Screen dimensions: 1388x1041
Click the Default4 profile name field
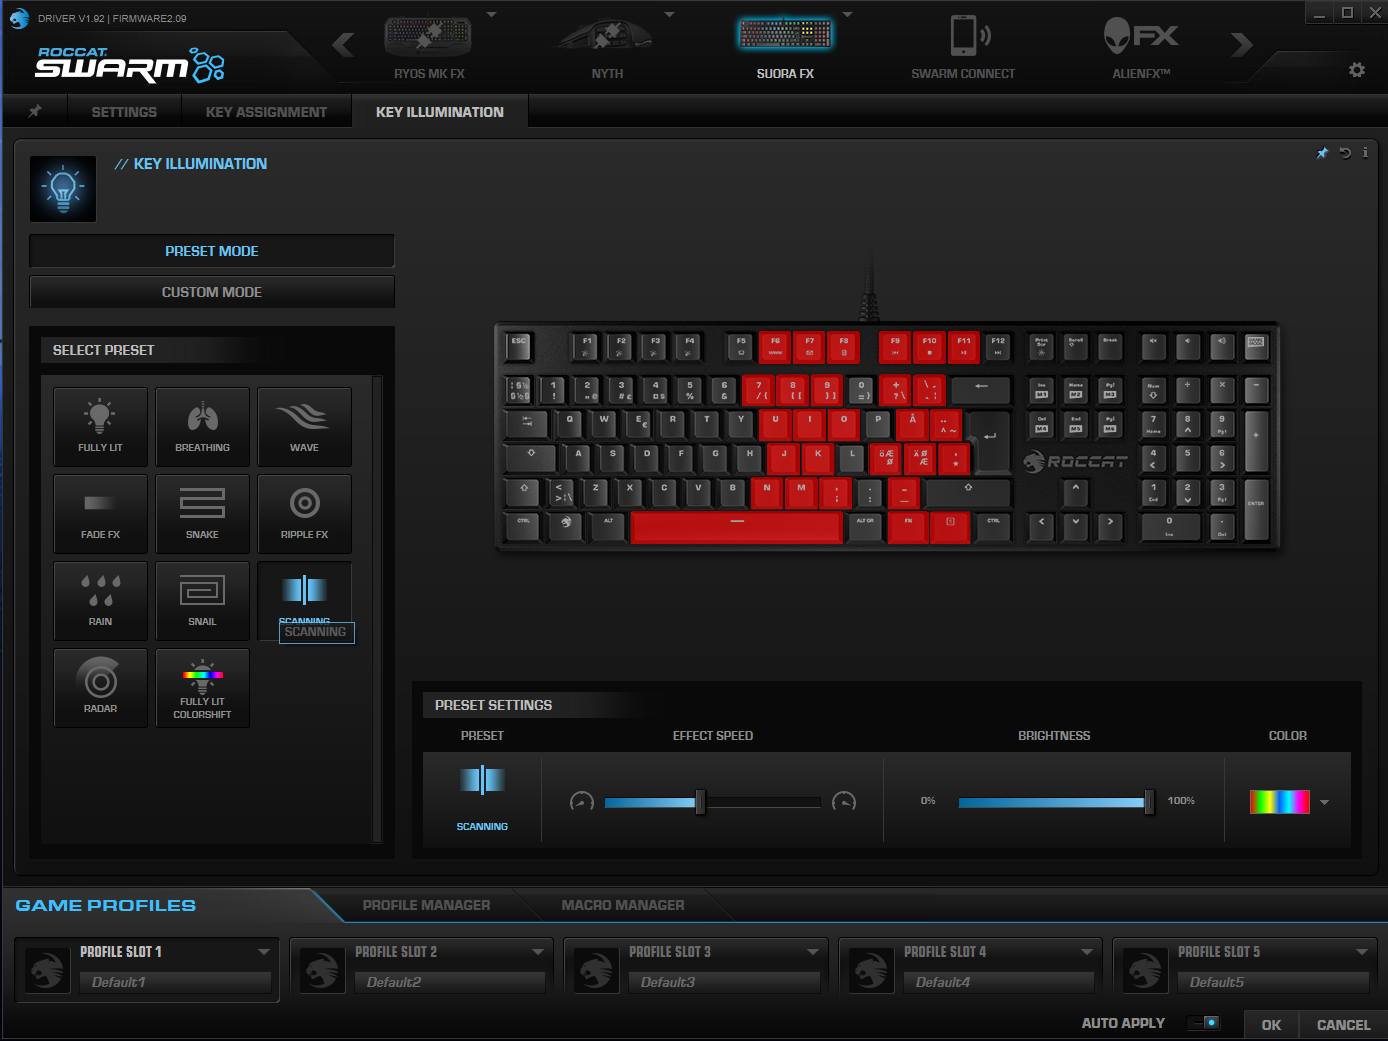point(999,982)
